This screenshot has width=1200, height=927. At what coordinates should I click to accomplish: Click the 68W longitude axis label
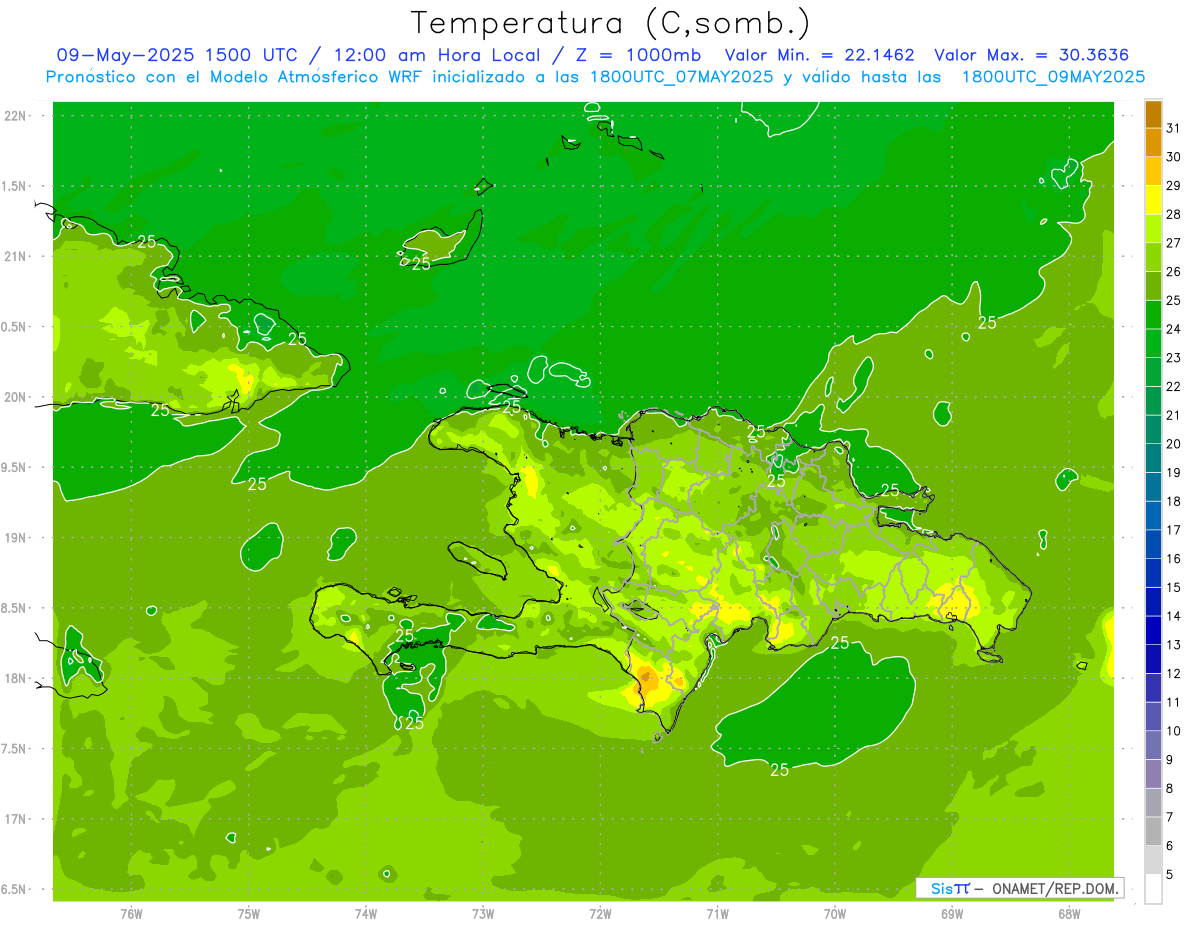tap(1069, 913)
